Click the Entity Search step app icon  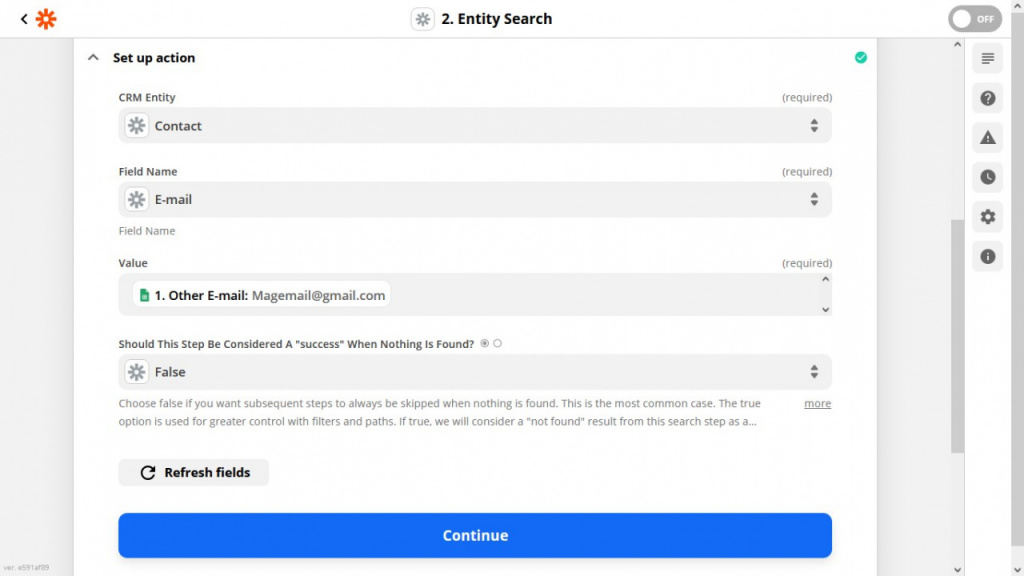423,19
